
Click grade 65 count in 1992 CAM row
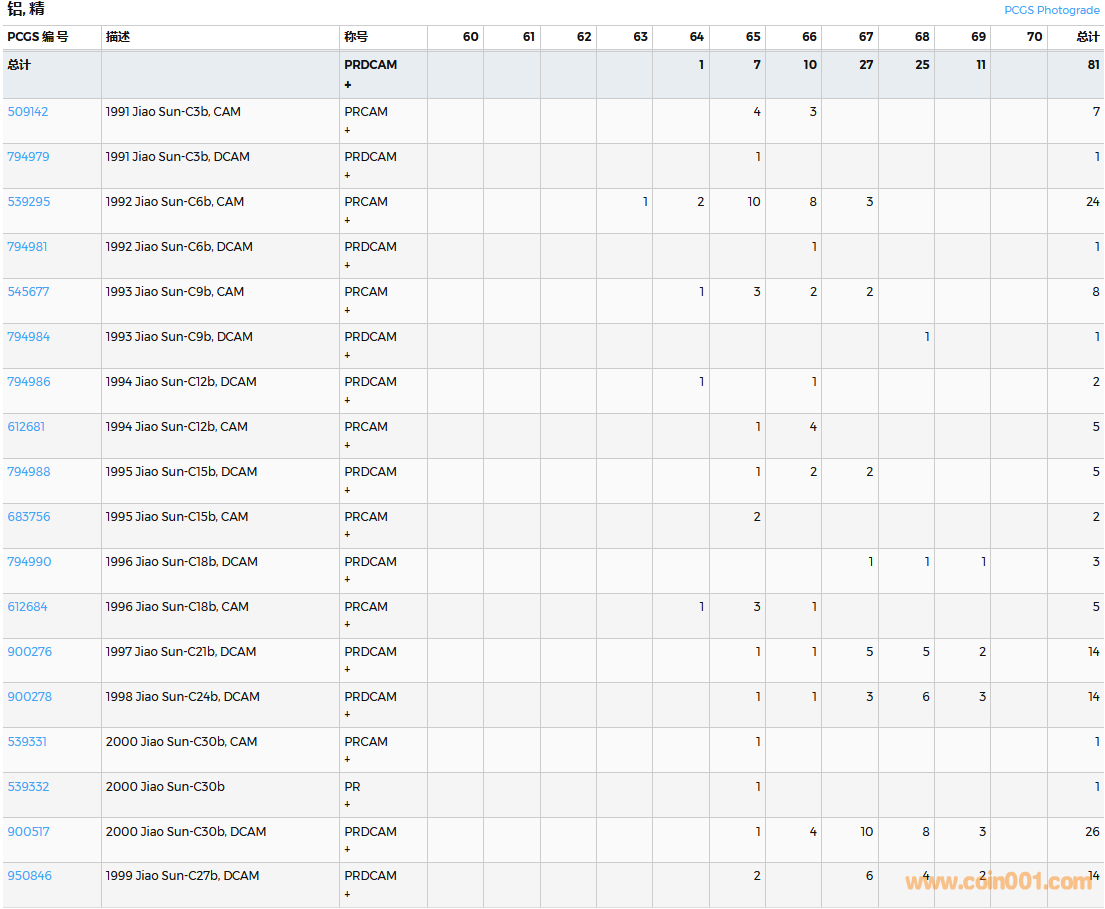point(753,202)
